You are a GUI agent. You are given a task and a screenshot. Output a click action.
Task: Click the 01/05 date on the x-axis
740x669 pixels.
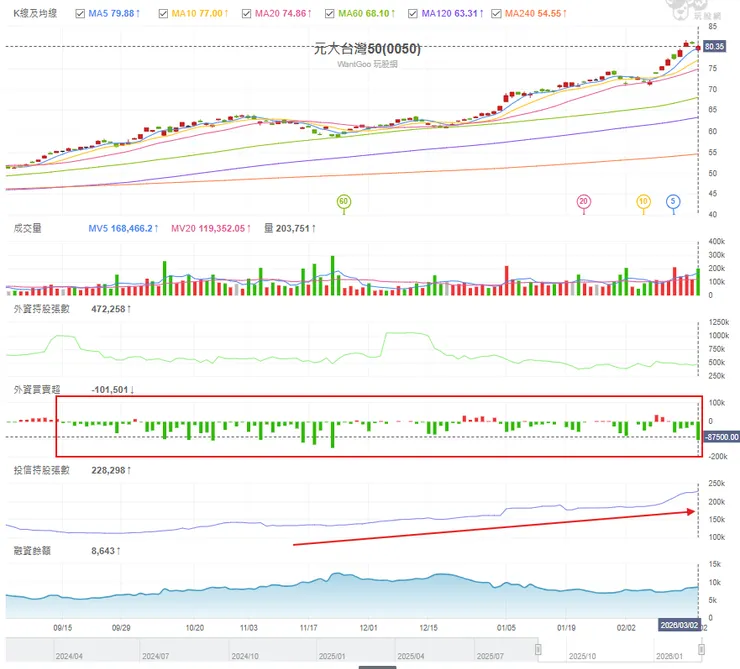(x=506, y=628)
